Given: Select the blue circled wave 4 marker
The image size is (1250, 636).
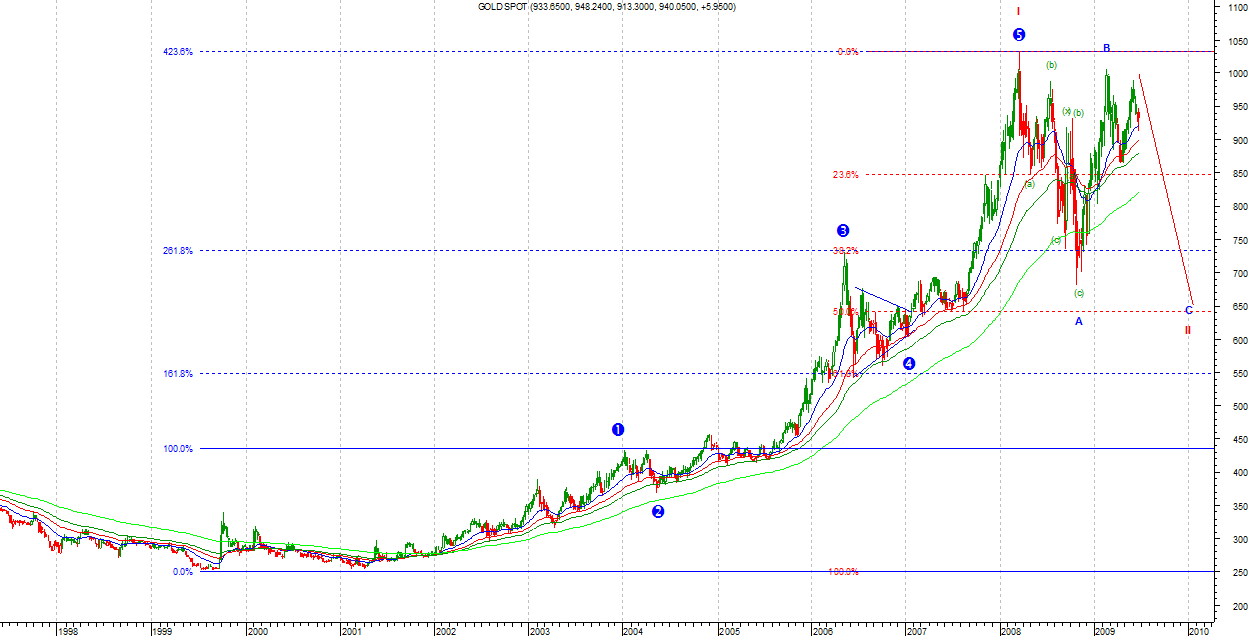Looking at the screenshot, I should [909, 363].
